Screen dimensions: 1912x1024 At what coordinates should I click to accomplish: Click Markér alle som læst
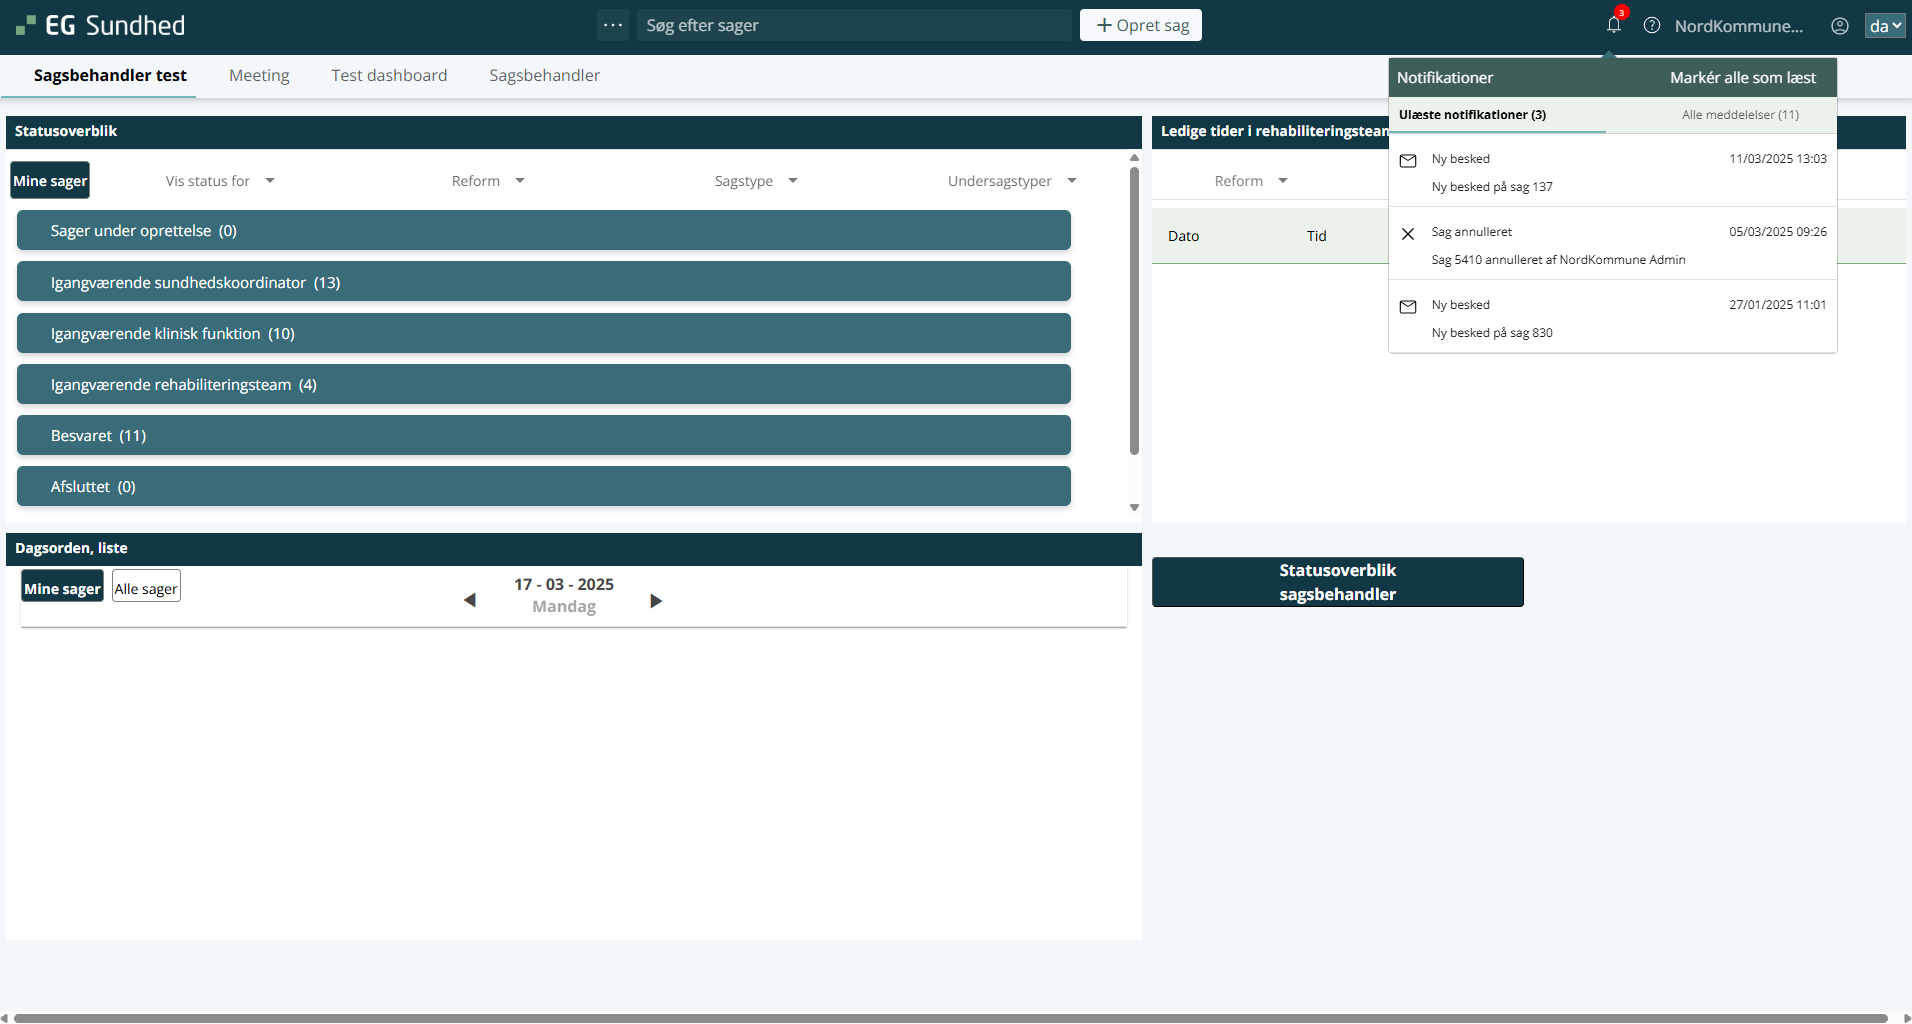tap(1742, 78)
